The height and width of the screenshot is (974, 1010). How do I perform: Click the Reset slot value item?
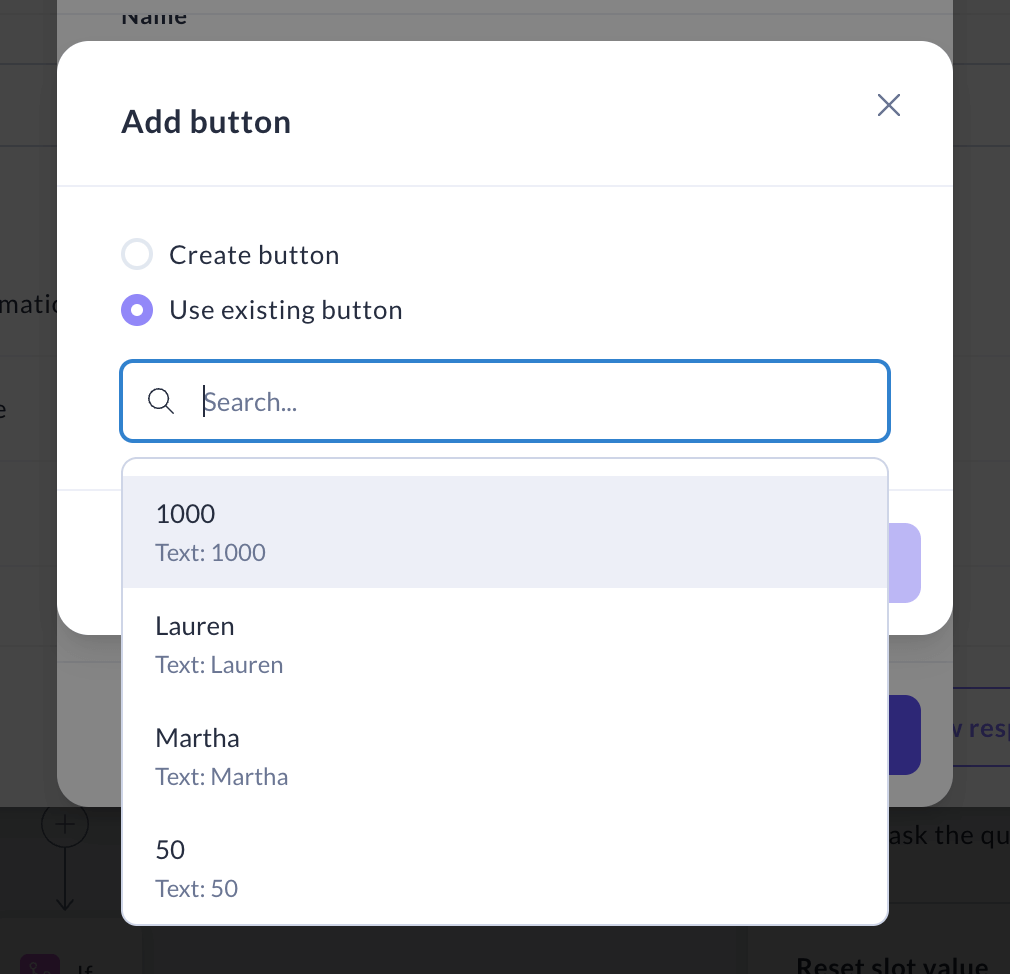click(892, 965)
